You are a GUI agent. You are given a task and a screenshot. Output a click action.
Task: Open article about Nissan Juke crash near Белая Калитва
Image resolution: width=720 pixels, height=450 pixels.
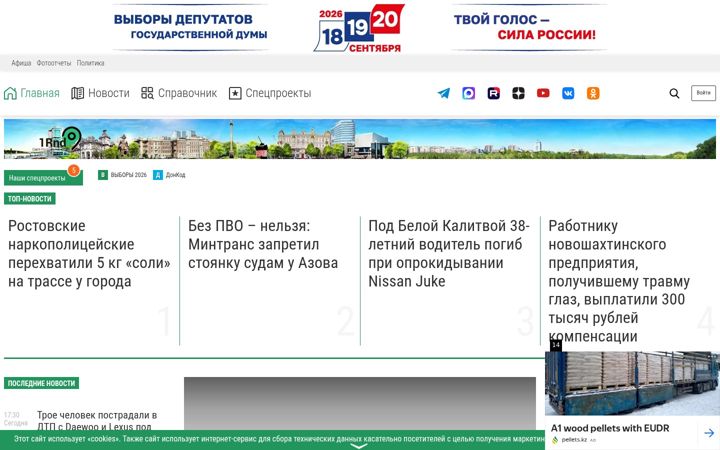[x=449, y=253]
